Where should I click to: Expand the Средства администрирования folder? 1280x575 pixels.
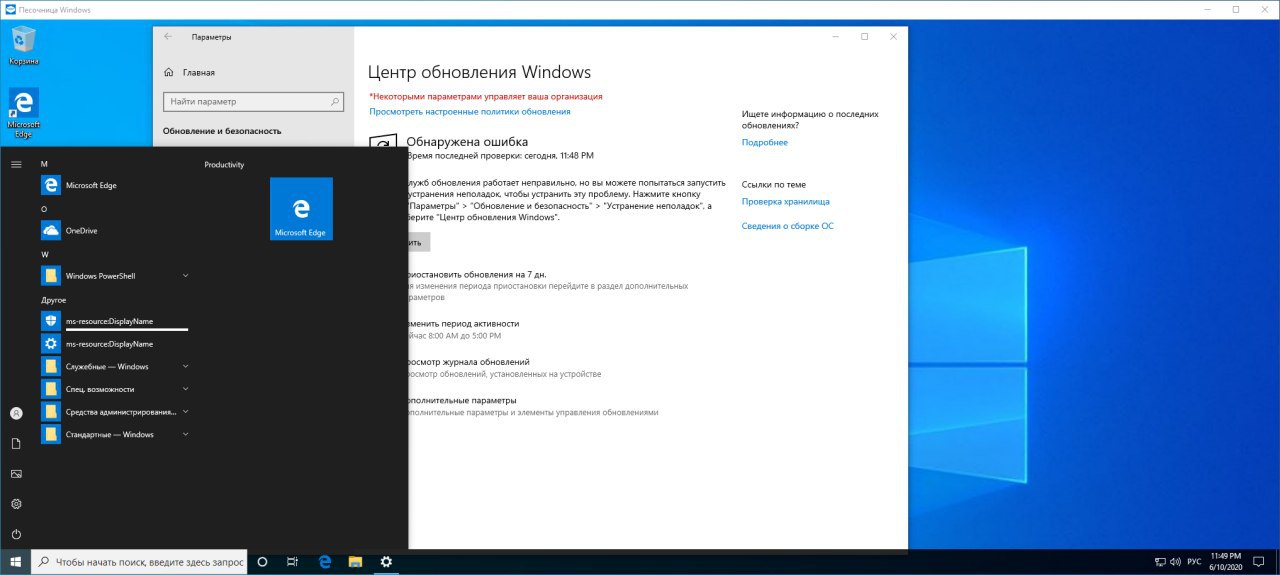[x=114, y=412]
